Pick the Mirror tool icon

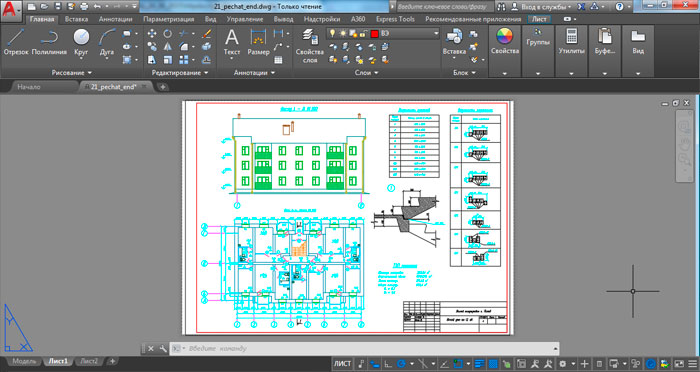pos(167,46)
